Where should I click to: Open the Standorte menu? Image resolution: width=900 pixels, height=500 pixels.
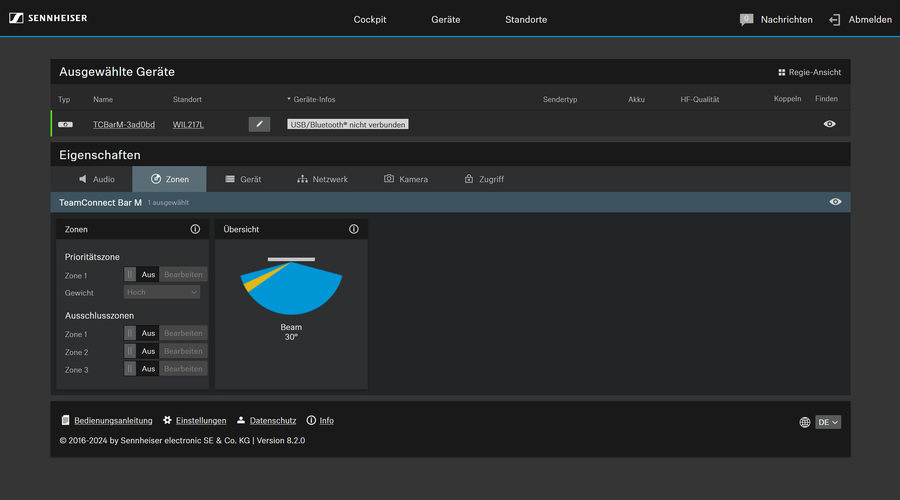[526, 20]
